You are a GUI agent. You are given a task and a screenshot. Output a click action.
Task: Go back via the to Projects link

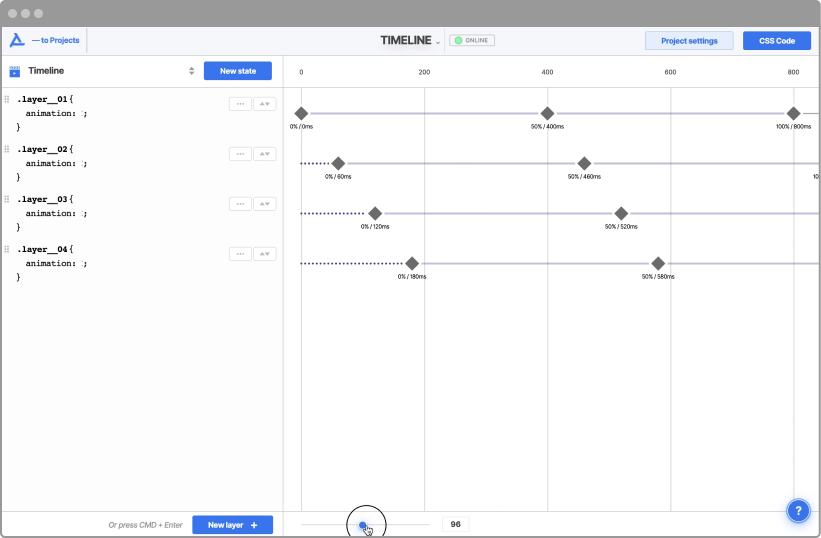tap(56, 40)
